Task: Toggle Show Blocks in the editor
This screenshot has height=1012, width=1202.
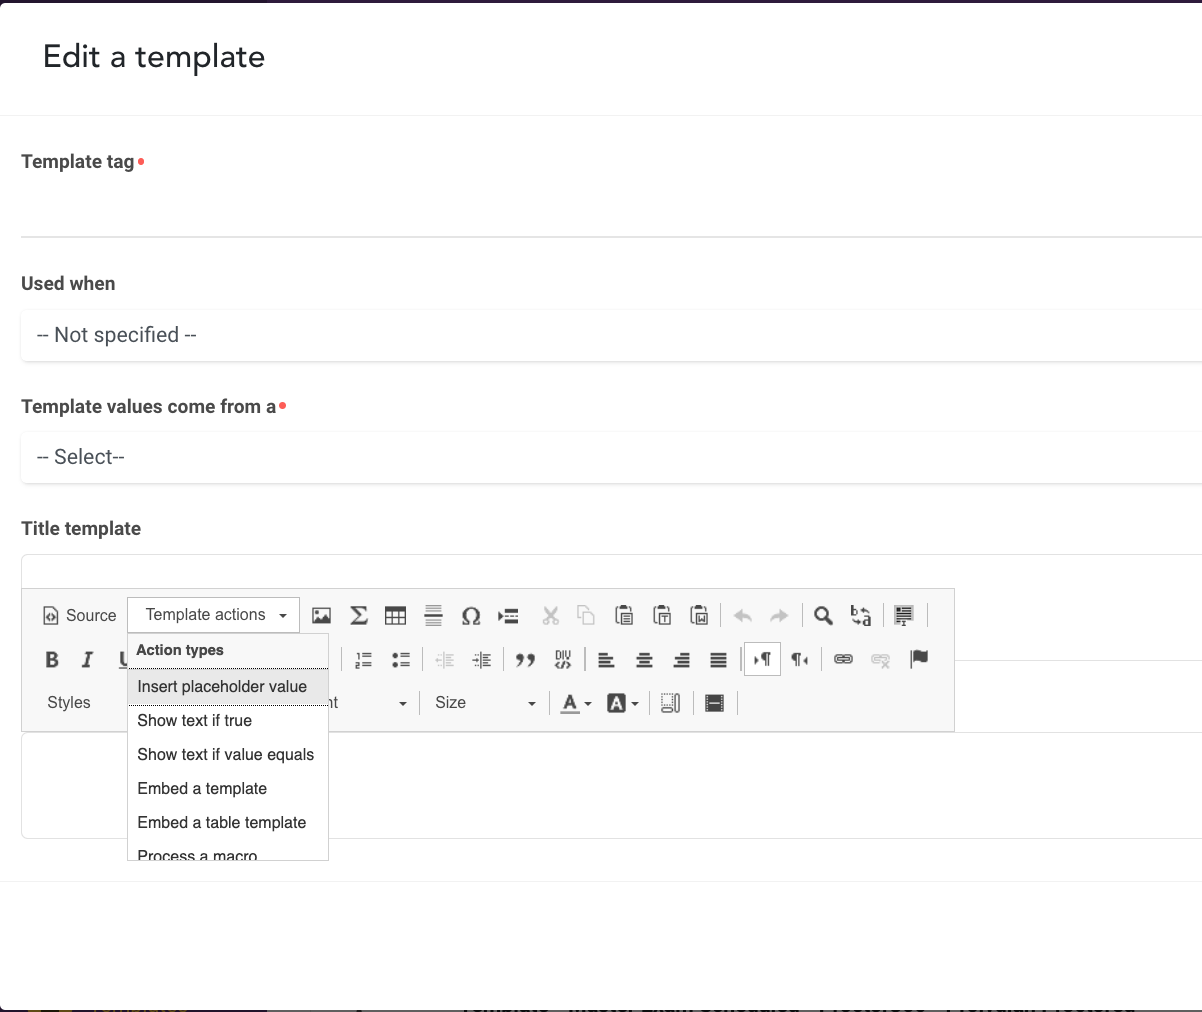Action: [671, 703]
